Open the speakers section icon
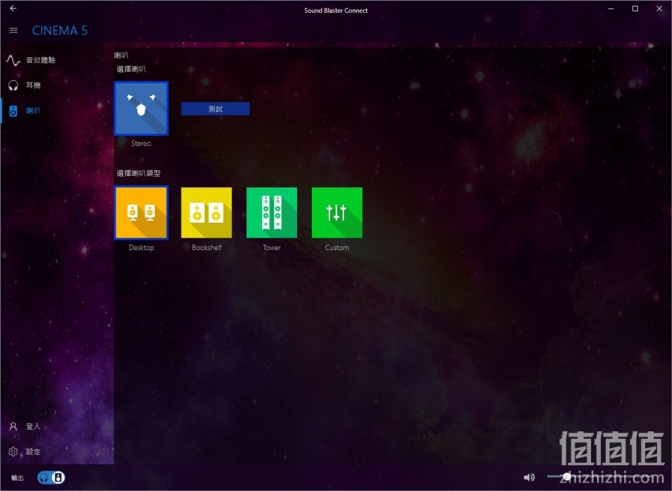 13,111
